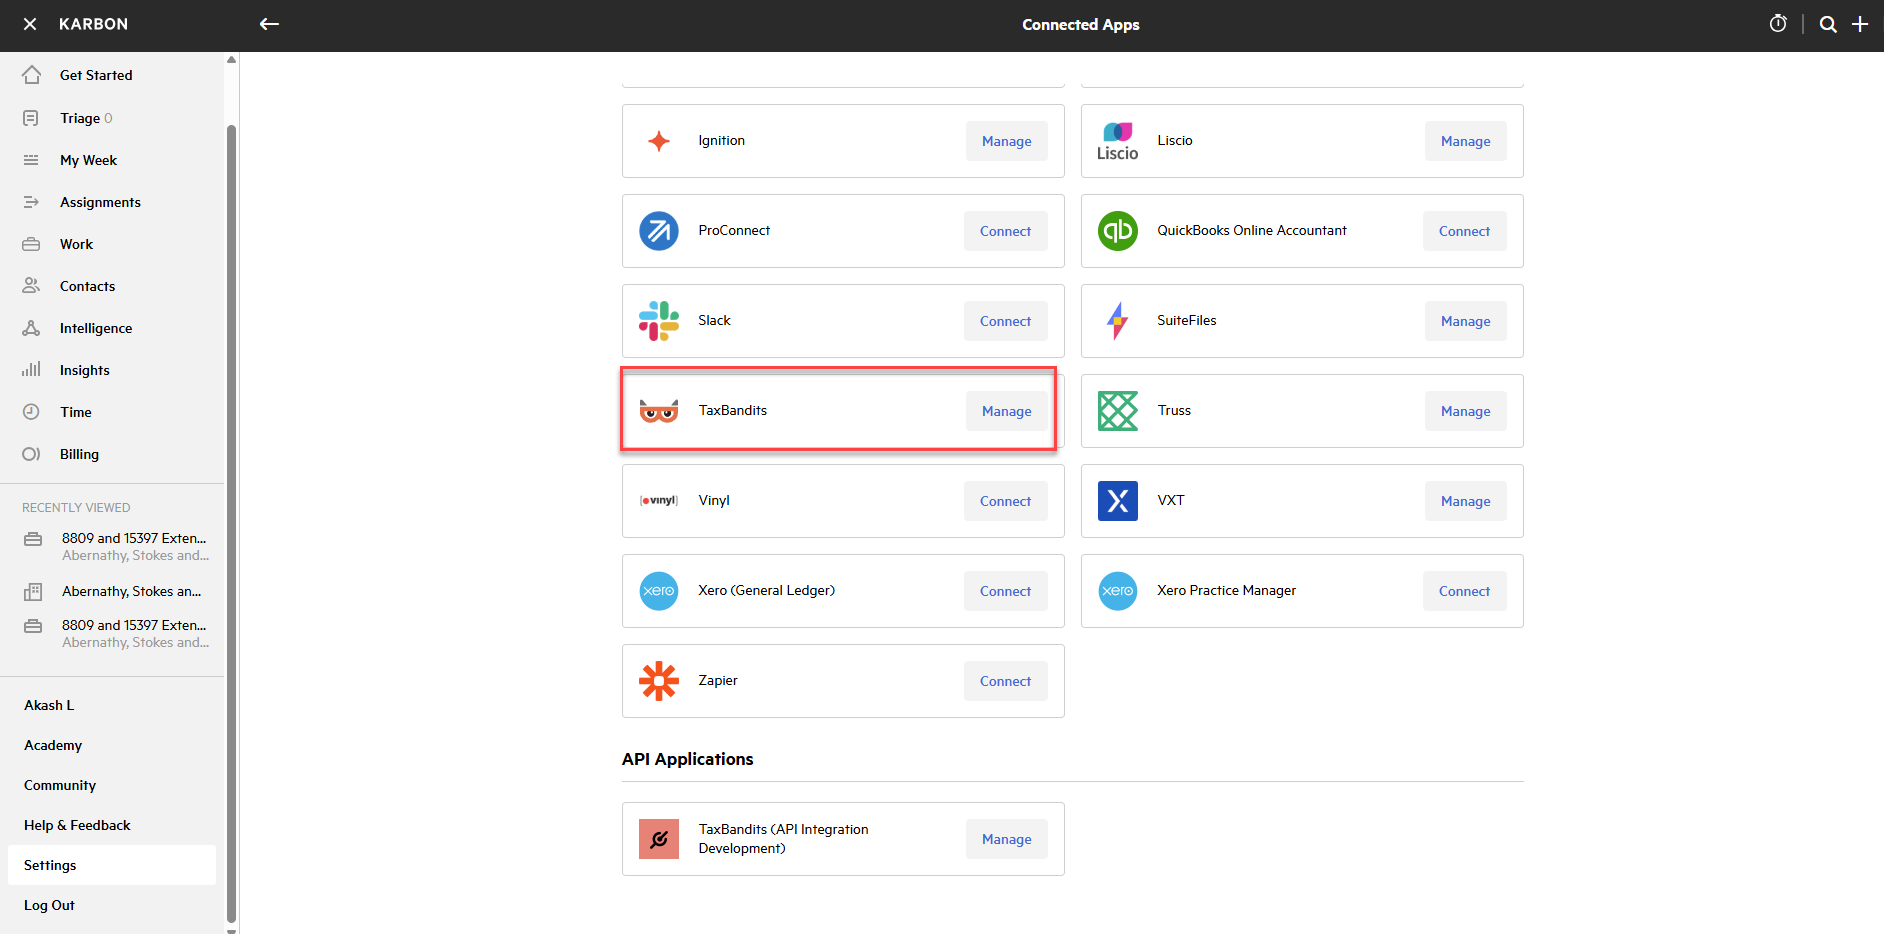The width and height of the screenshot is (1884, 934).
Task: Click the Billing sidebar icon
Action: click(x=31, y=454)
